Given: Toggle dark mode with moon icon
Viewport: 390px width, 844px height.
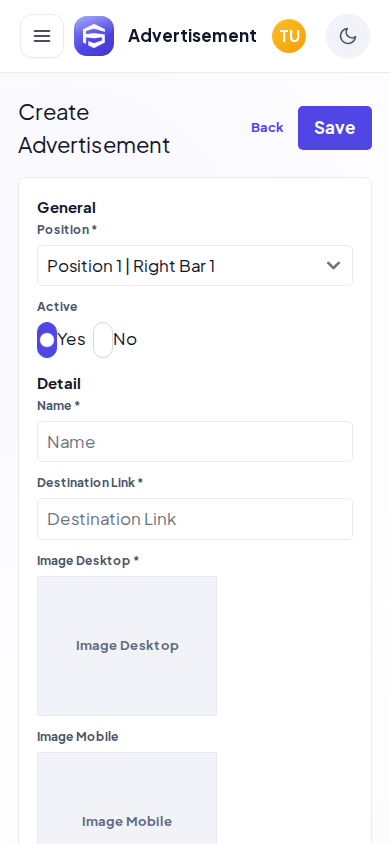Looking at the screenshot, I should 348,36.
